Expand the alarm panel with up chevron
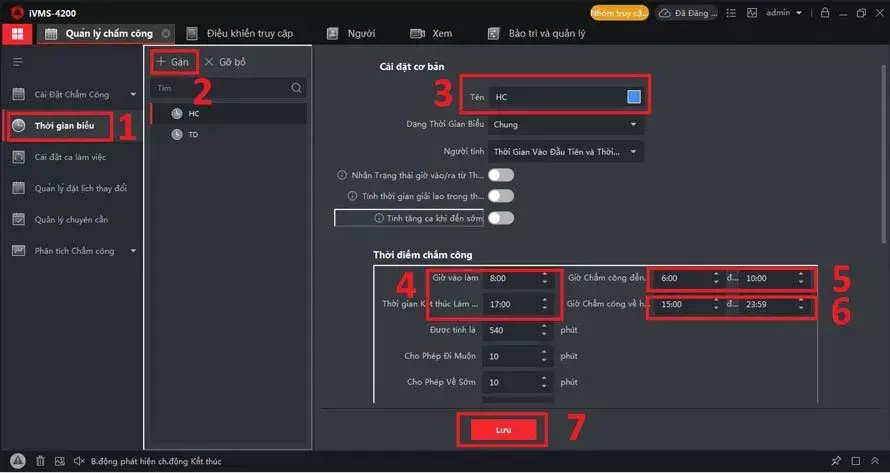Viewport: 890px width, 473px height. (875, 461)
